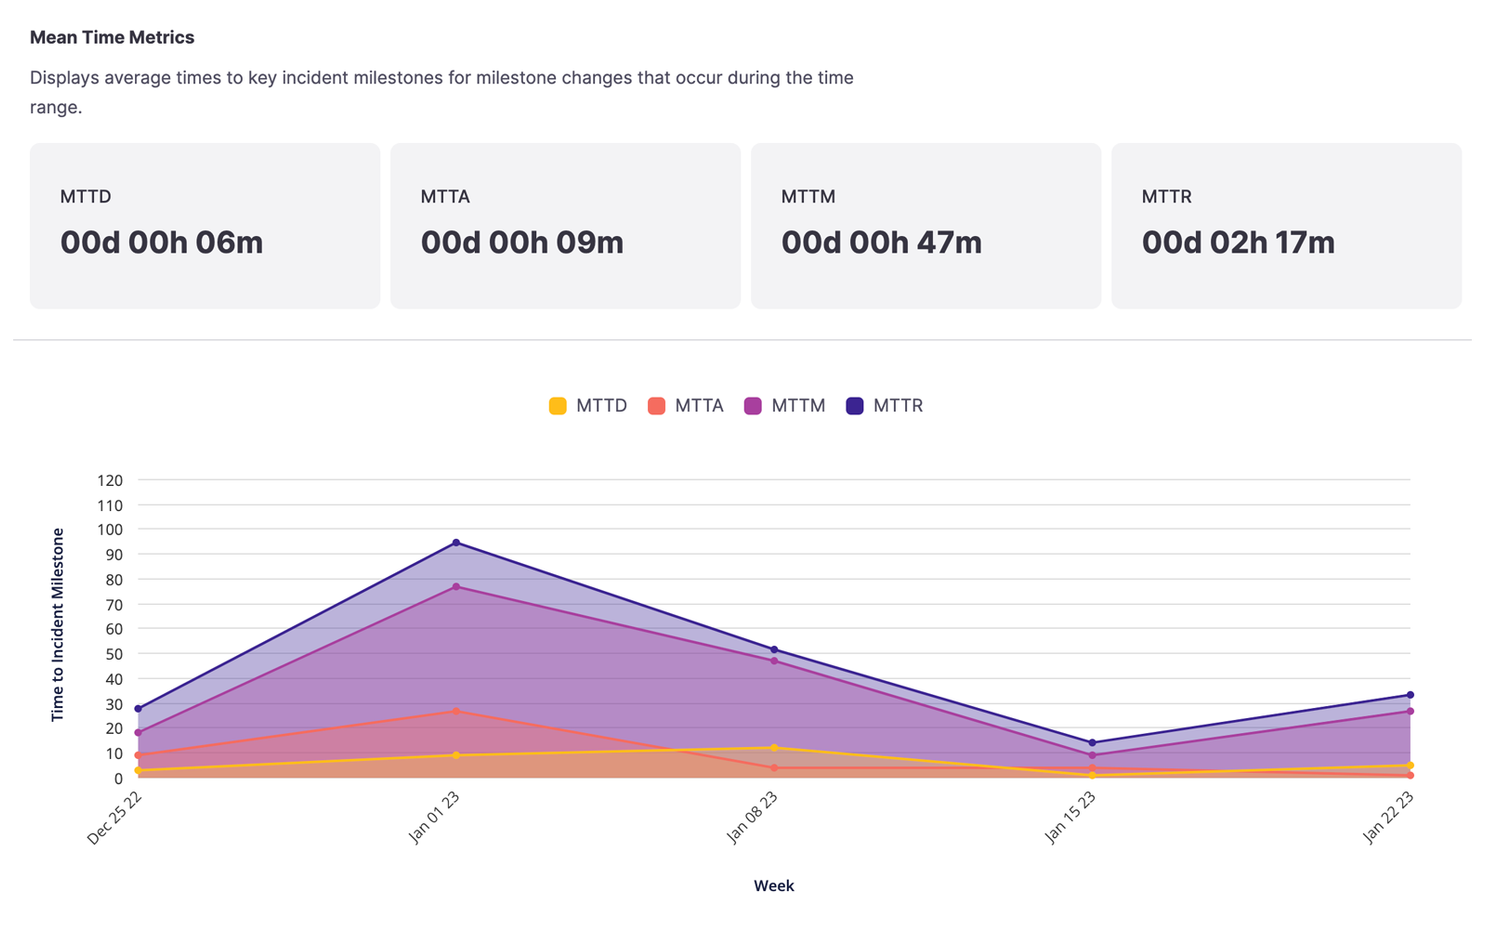Toggle the MTTD legend yellow swatch
Screen dimensions: 1486x930
558,406
